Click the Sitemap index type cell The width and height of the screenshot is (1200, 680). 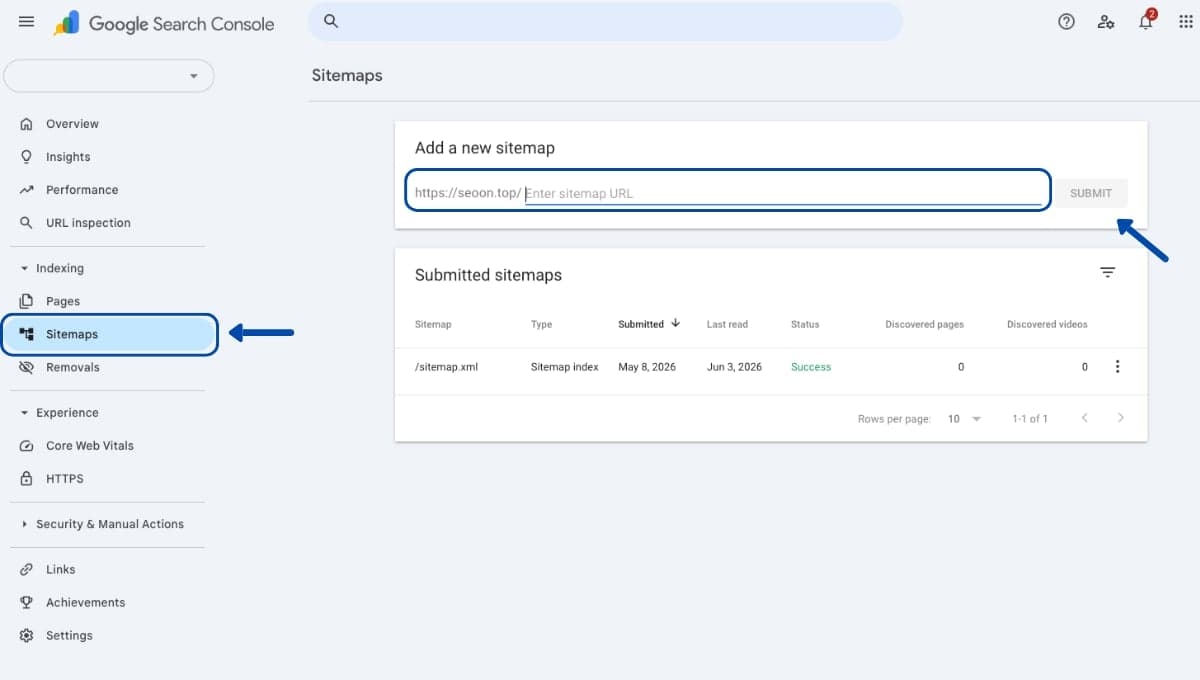pyautogui.click(x=564, y=367)
